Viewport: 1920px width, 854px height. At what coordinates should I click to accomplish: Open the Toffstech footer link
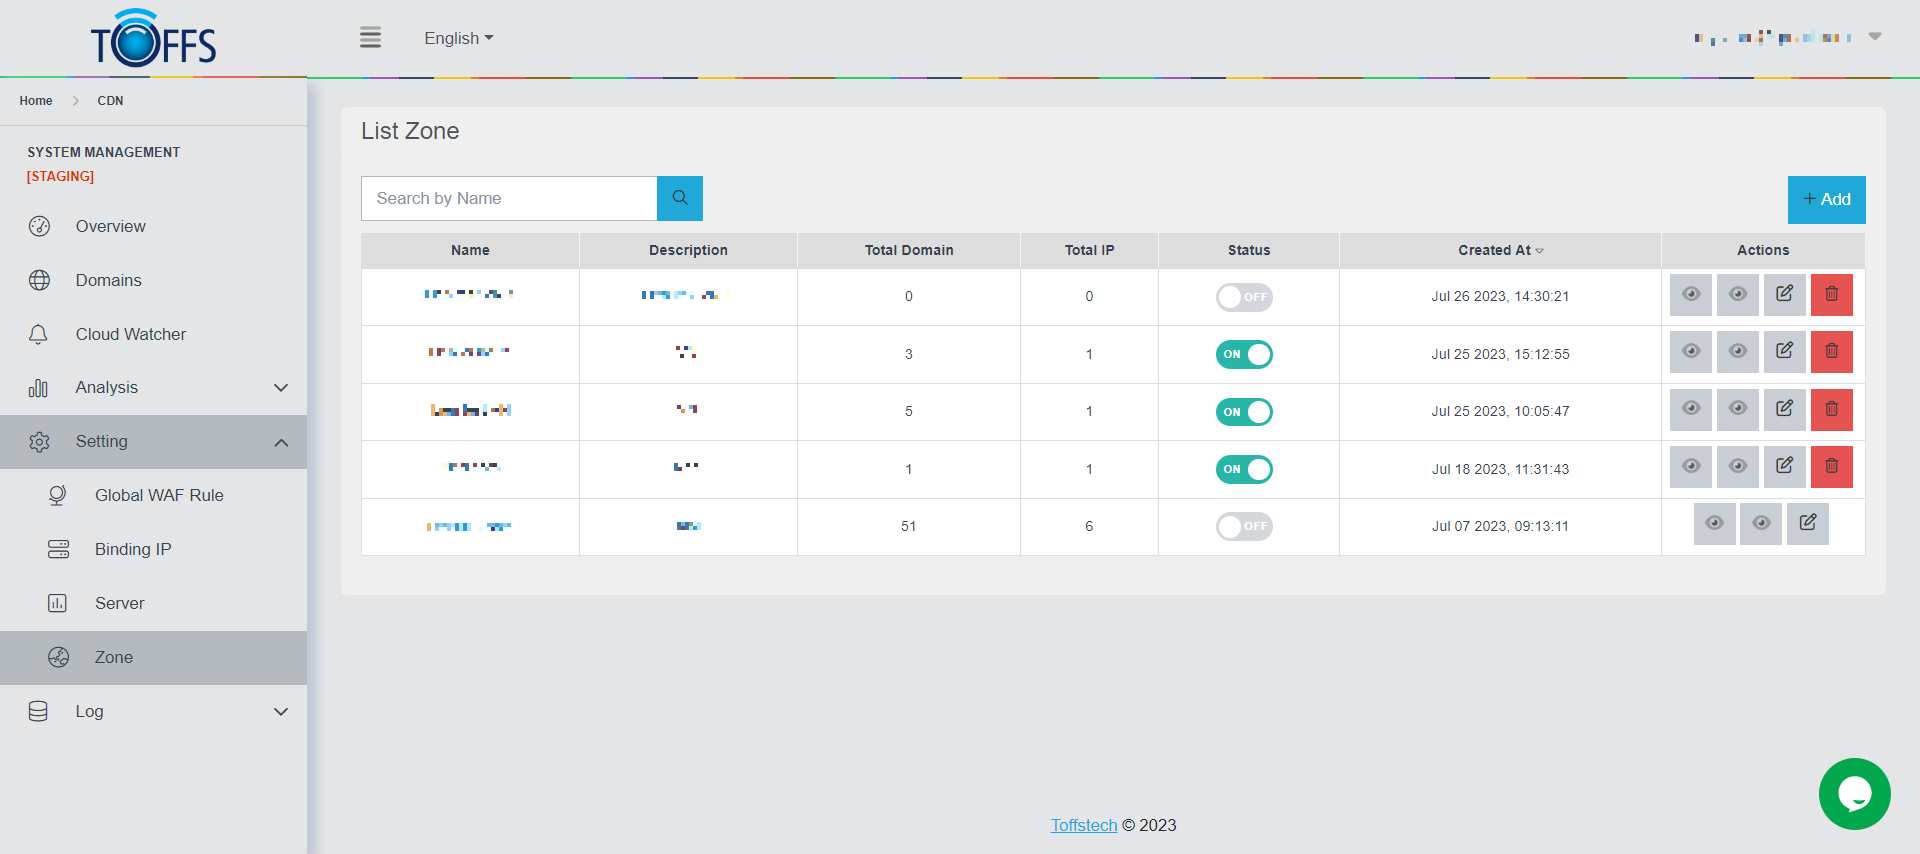tap(1083, 825)
